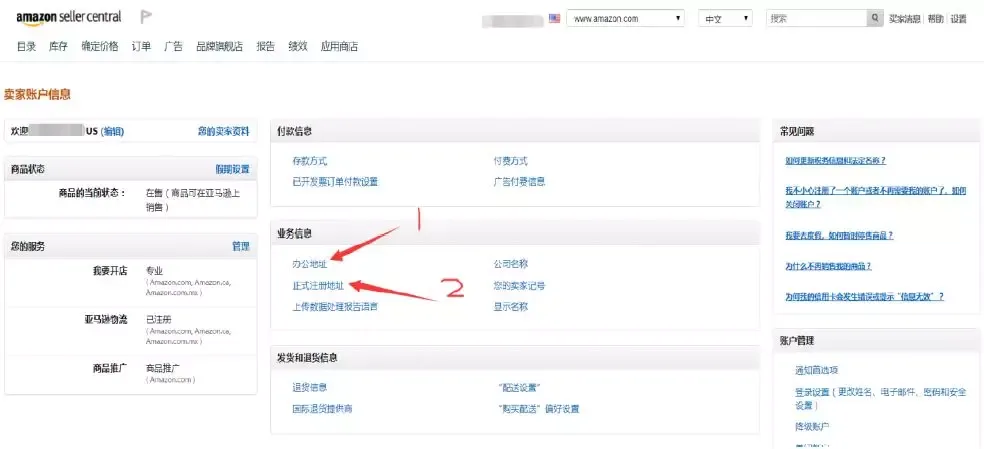Select the 品牌旗舰店 menu item
This screenshot has height=449, width=984.
click(x=219, y=46)
